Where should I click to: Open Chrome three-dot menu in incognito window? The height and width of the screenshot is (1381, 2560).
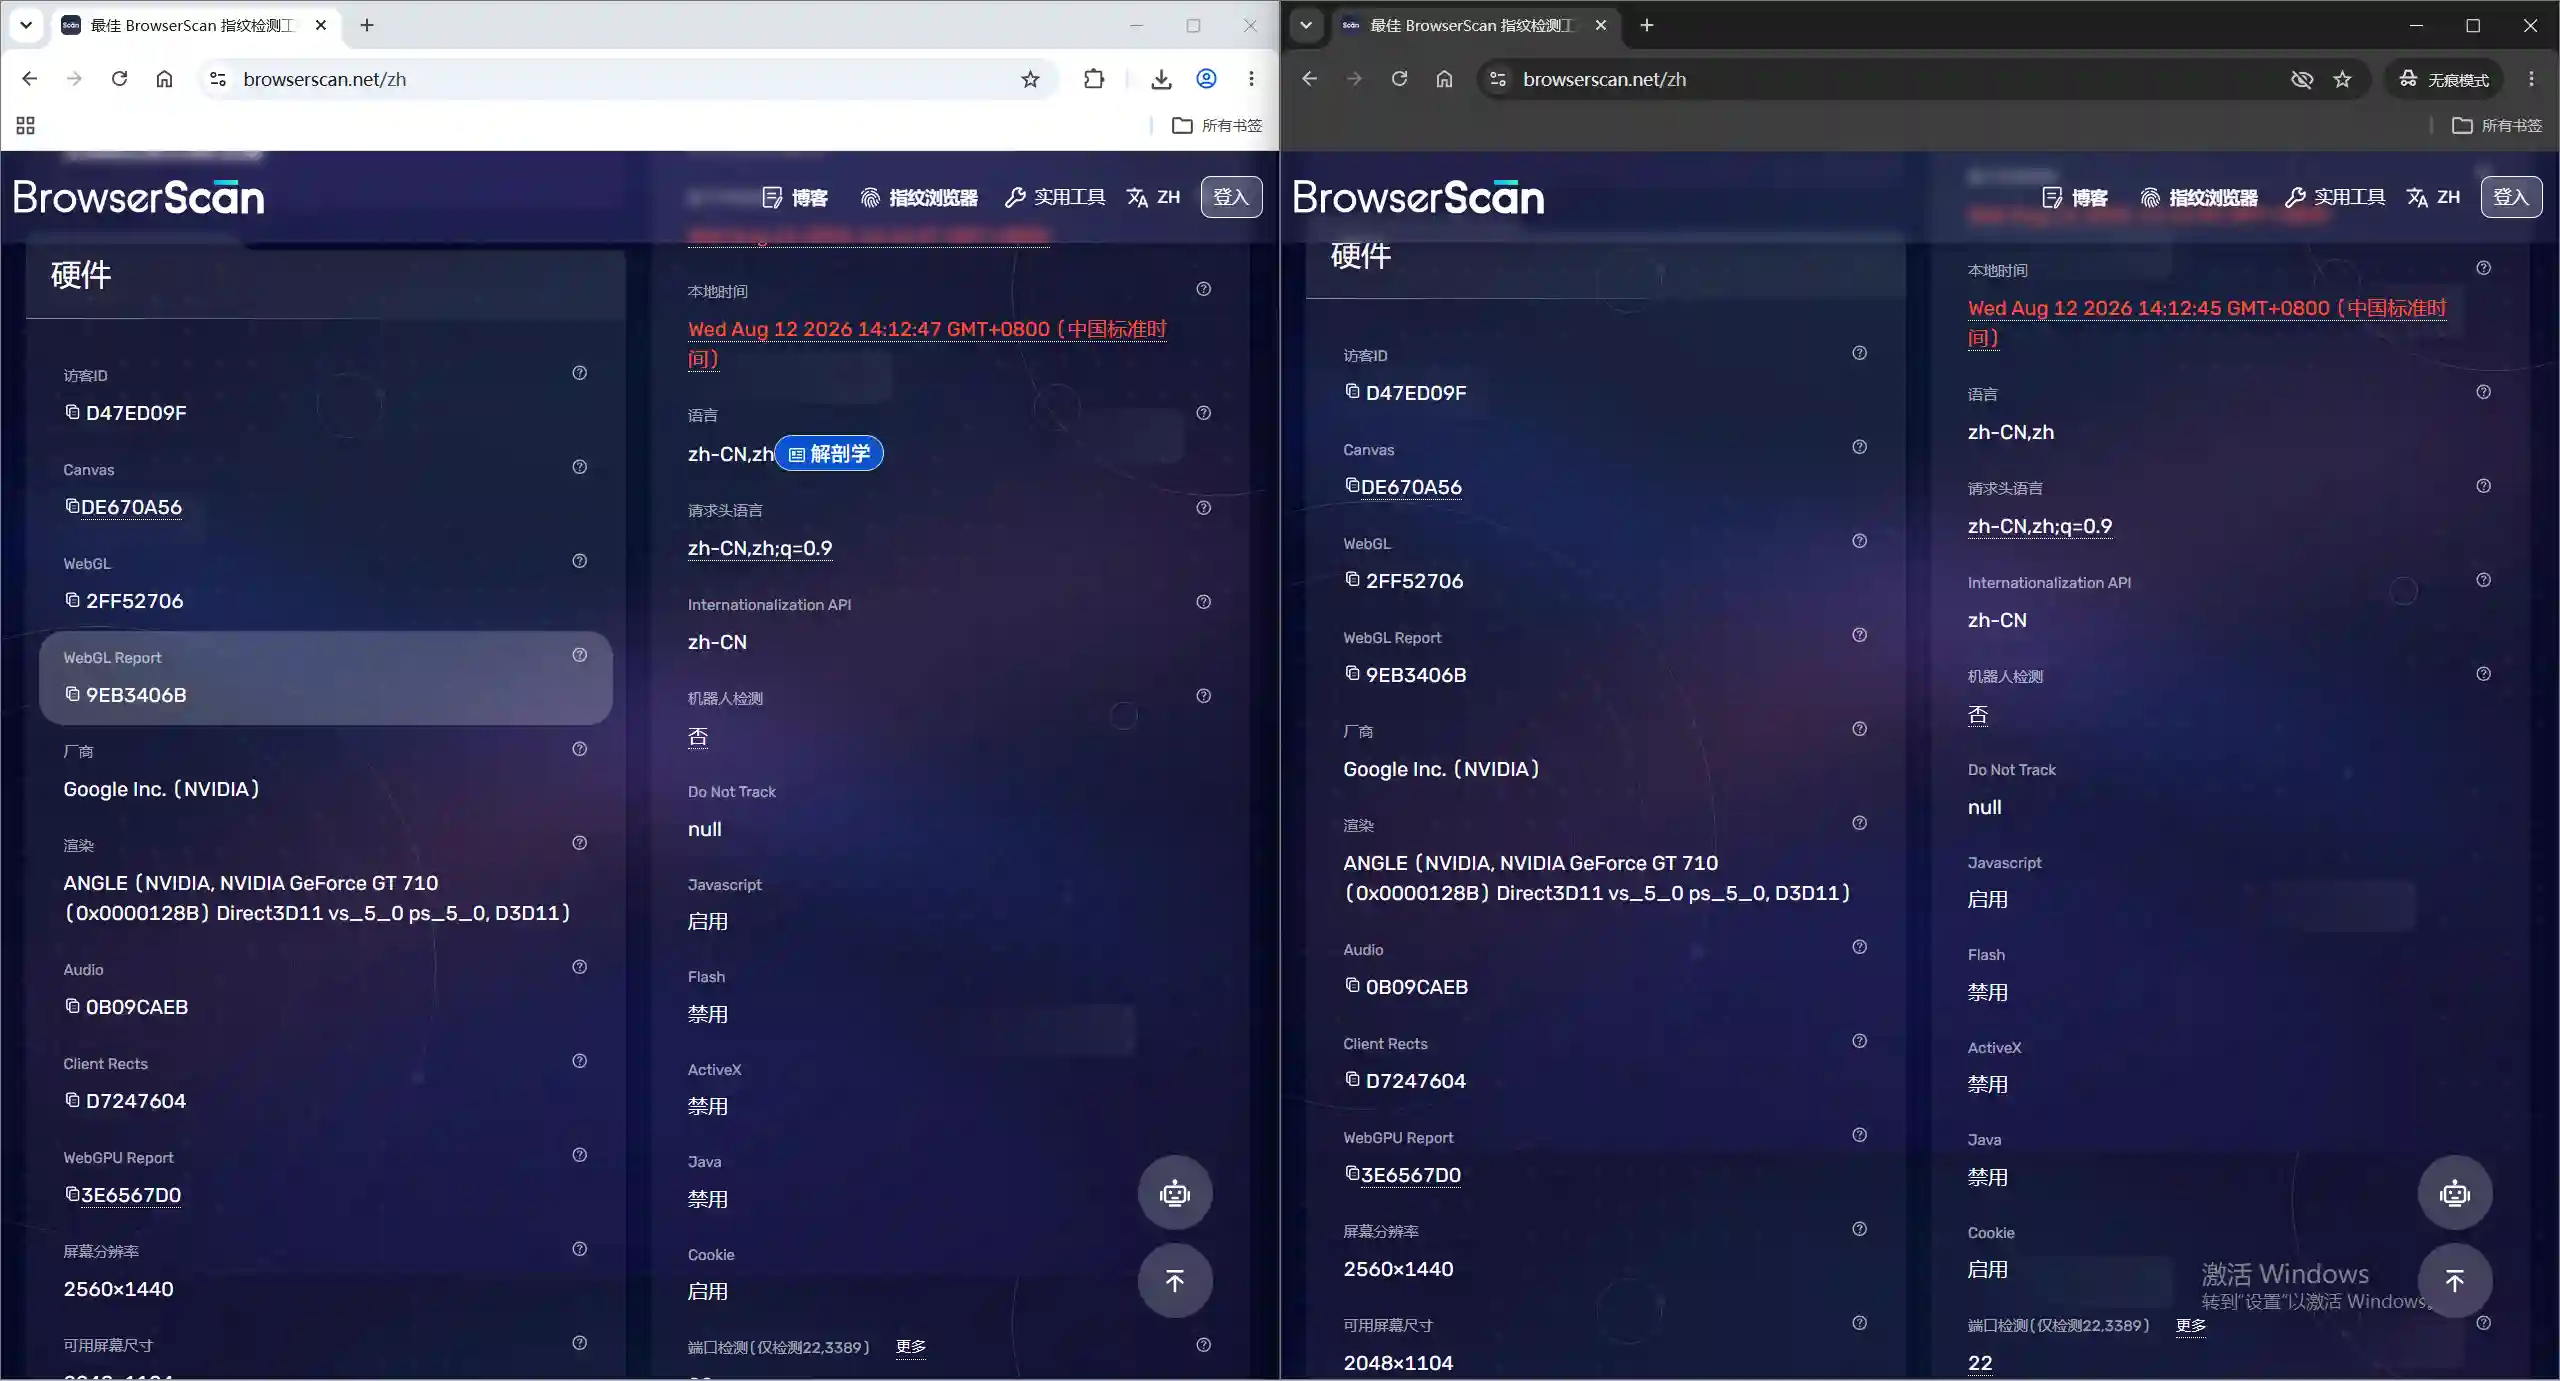pos(2531,79)
